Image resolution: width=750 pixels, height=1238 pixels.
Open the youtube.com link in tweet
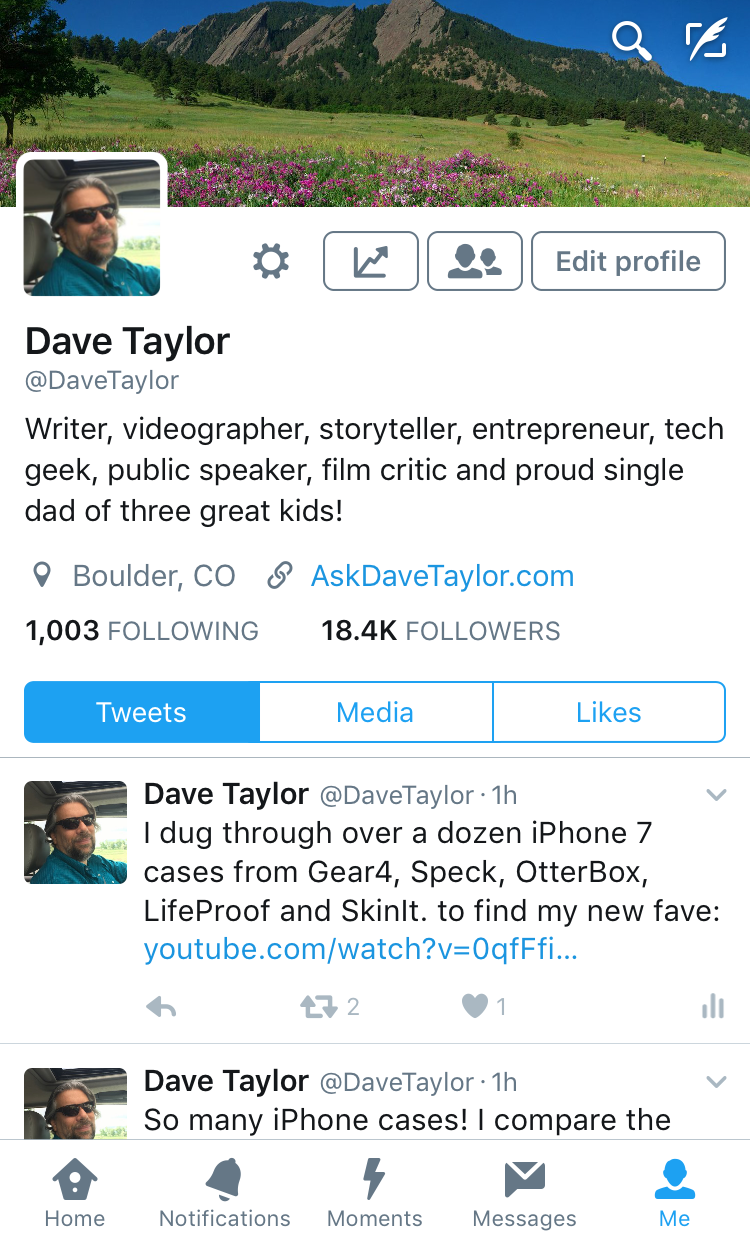361,949
